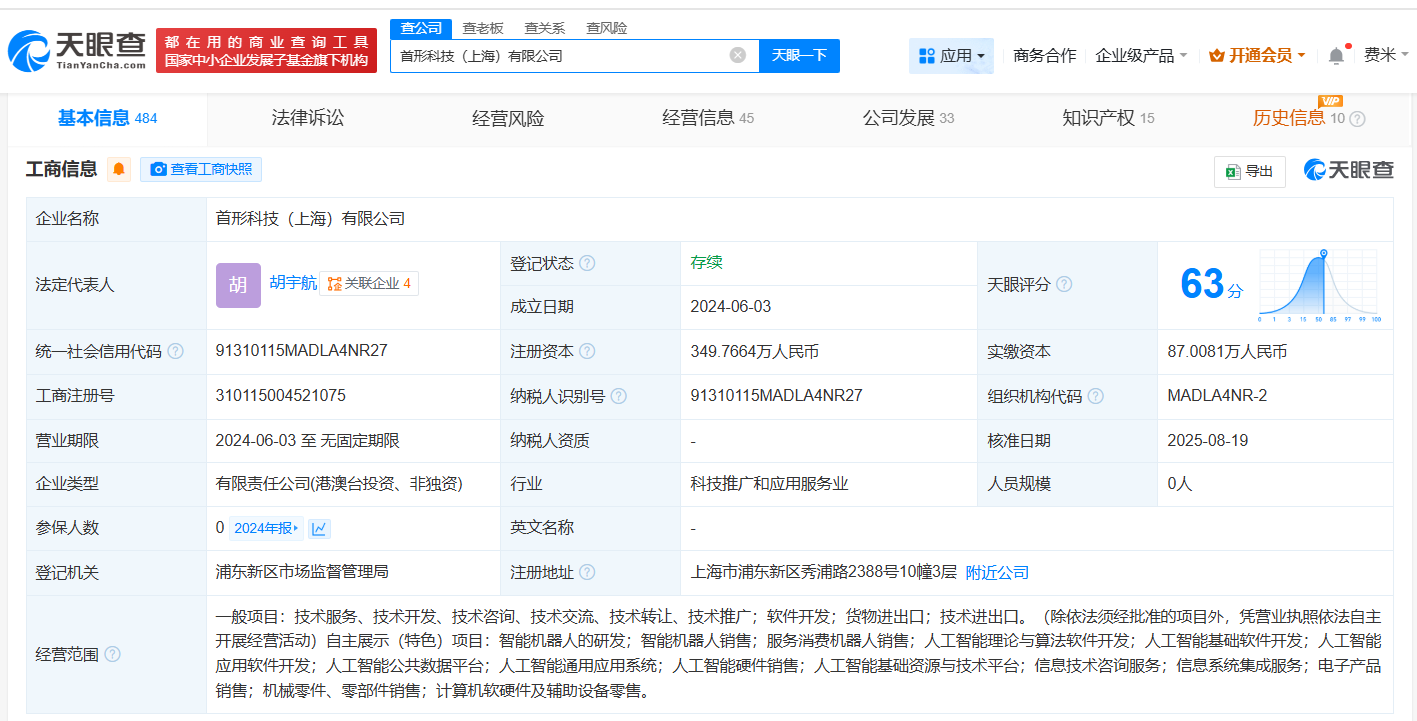Click help icon next to 统一社会信用代码
This screenshot has height=721, width=1417.
click(x=176, y=351)
